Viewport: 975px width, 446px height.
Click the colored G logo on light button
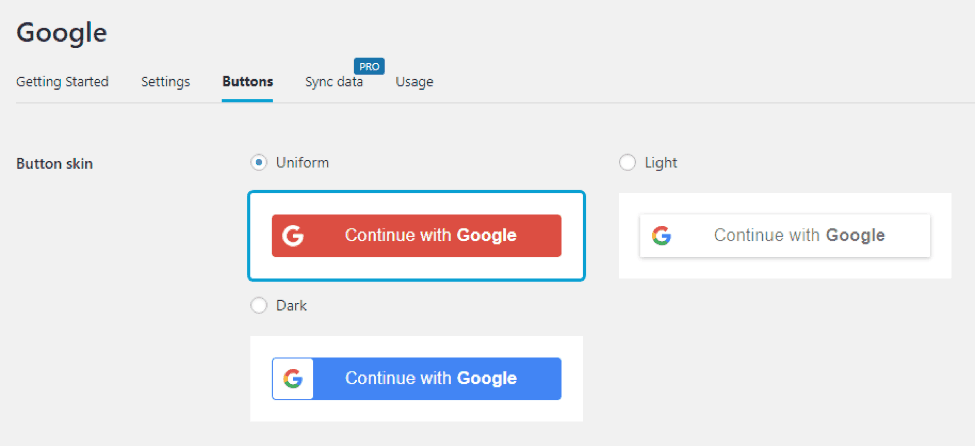pyautogui.click(x=661, y=236)
